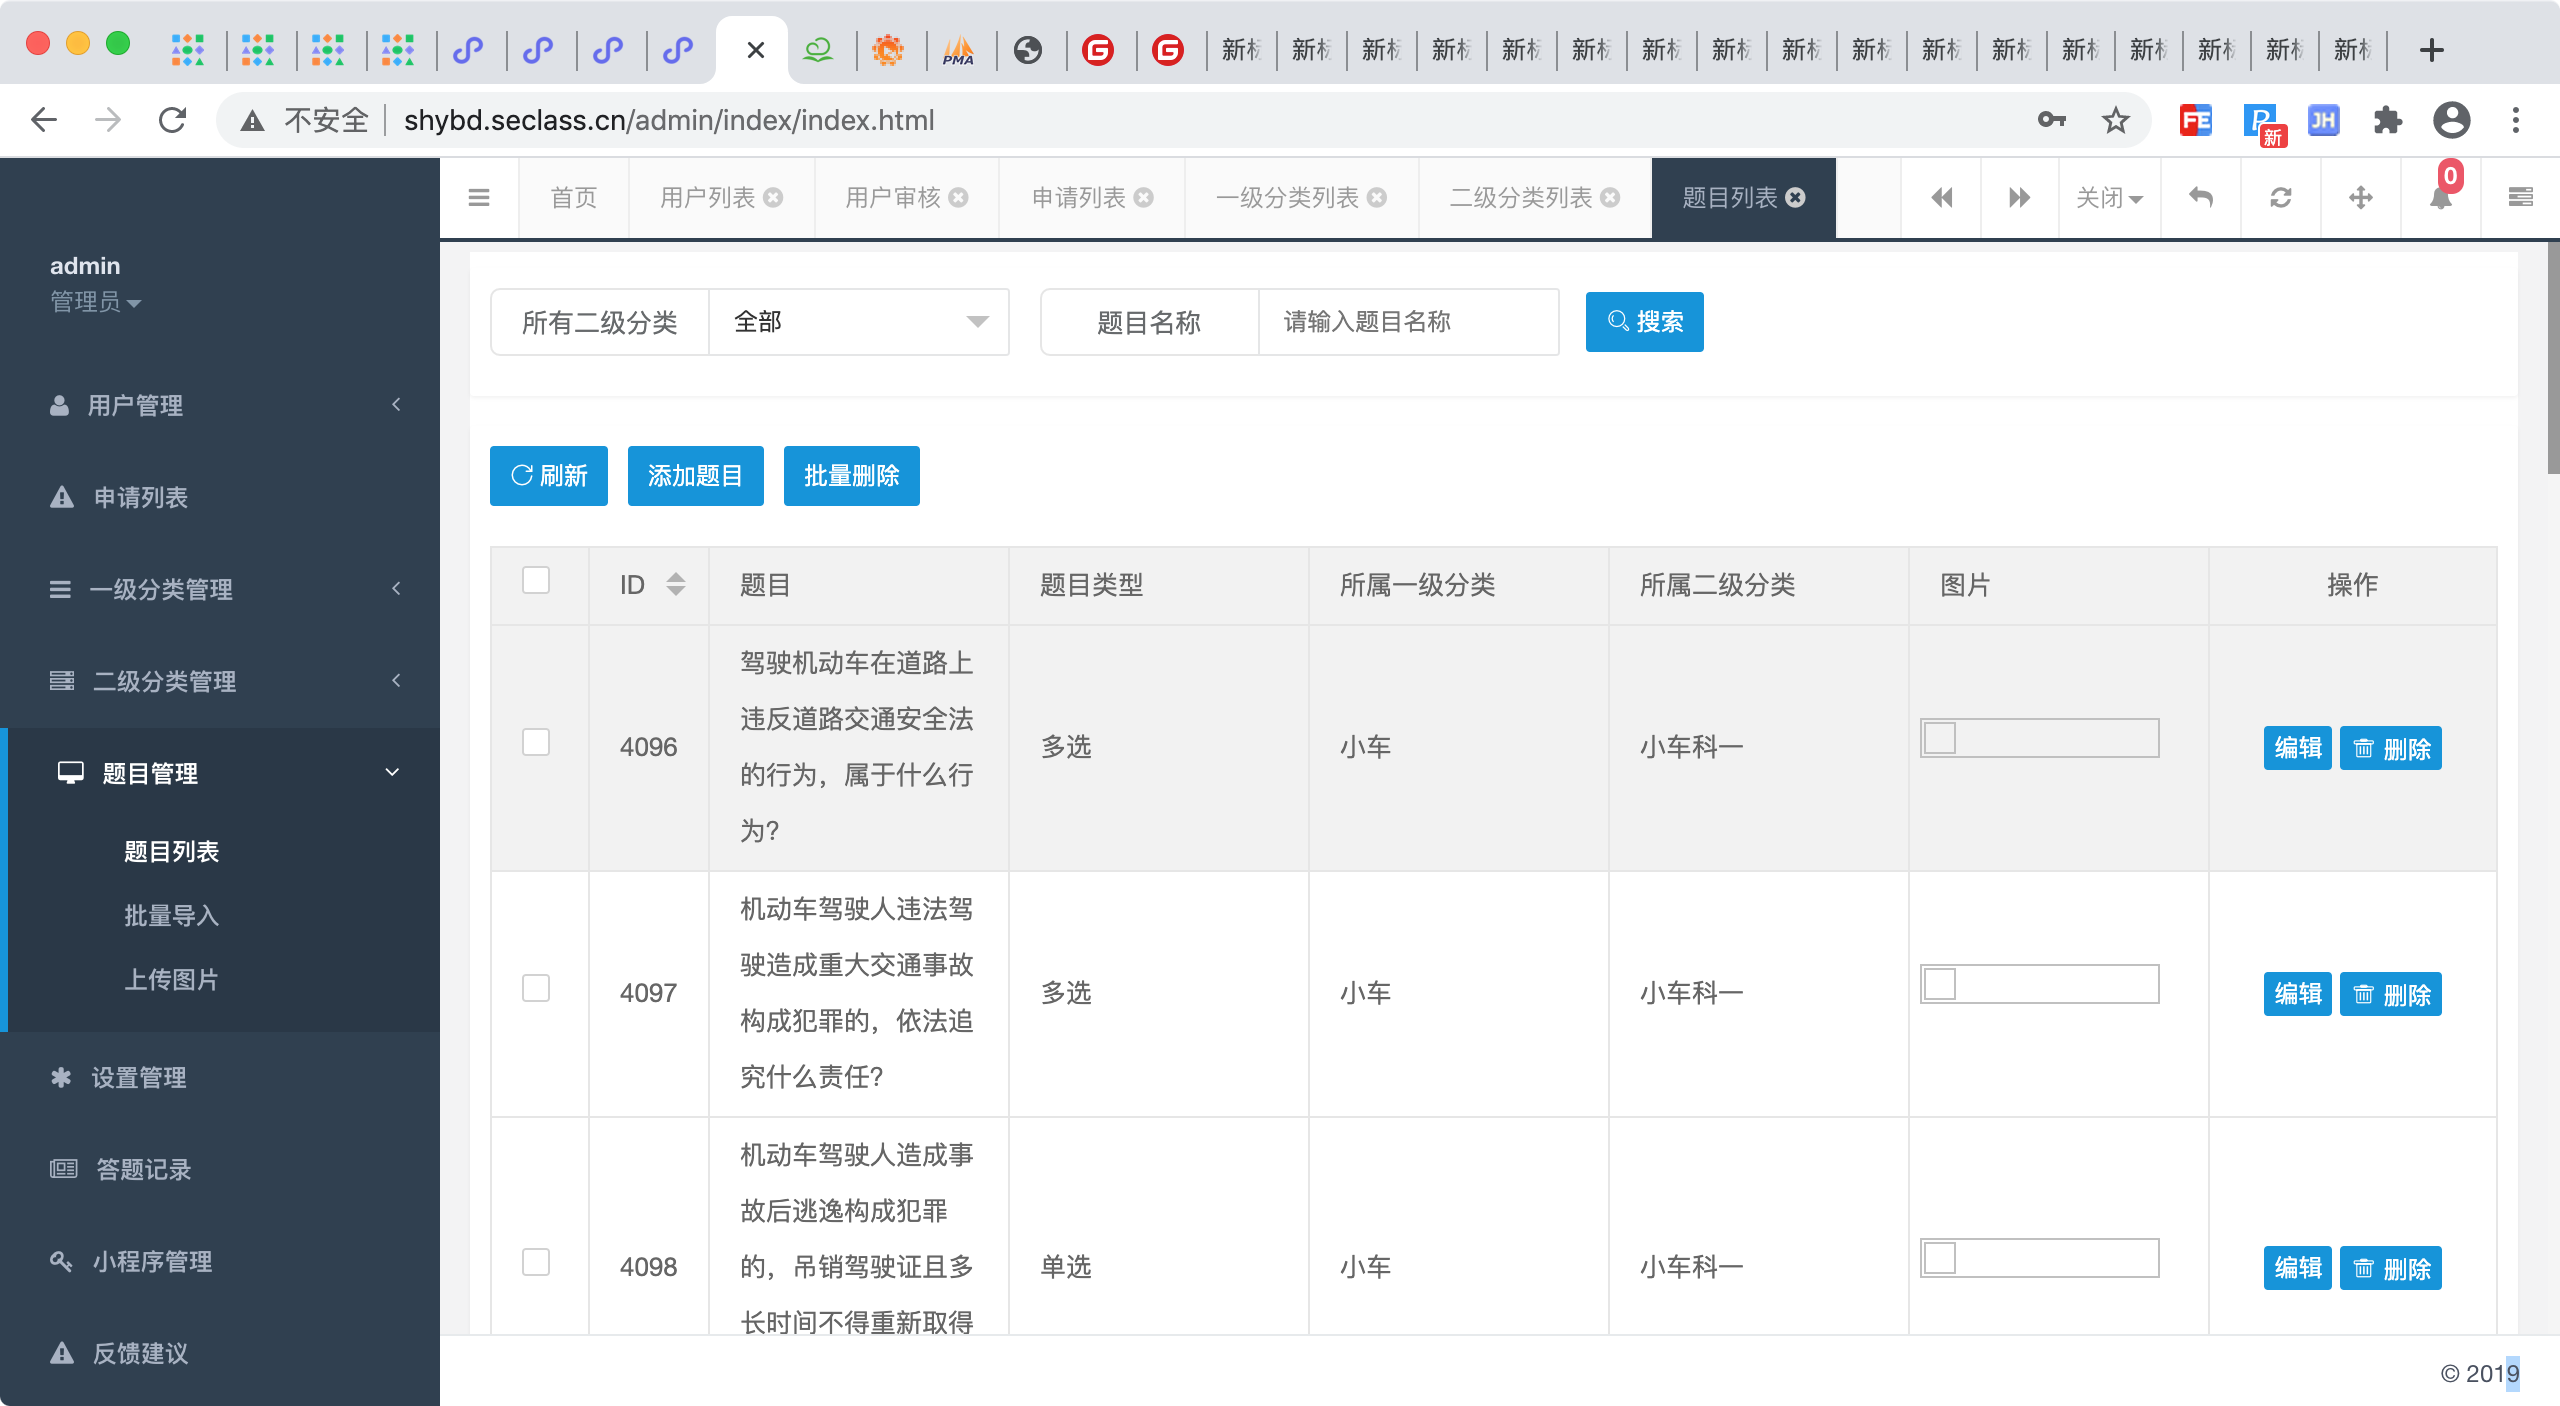Click the fullscreen move arrows icon

[x=2361, y=198]
